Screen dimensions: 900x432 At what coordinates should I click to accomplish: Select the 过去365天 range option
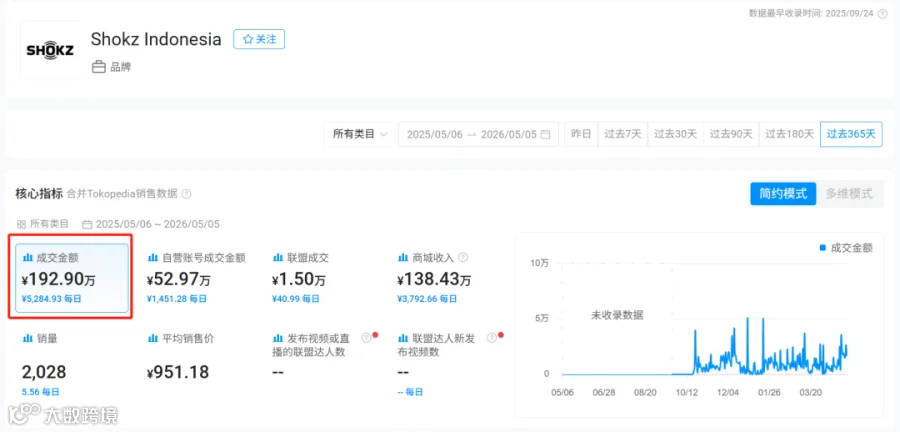(x=851, y=134)
